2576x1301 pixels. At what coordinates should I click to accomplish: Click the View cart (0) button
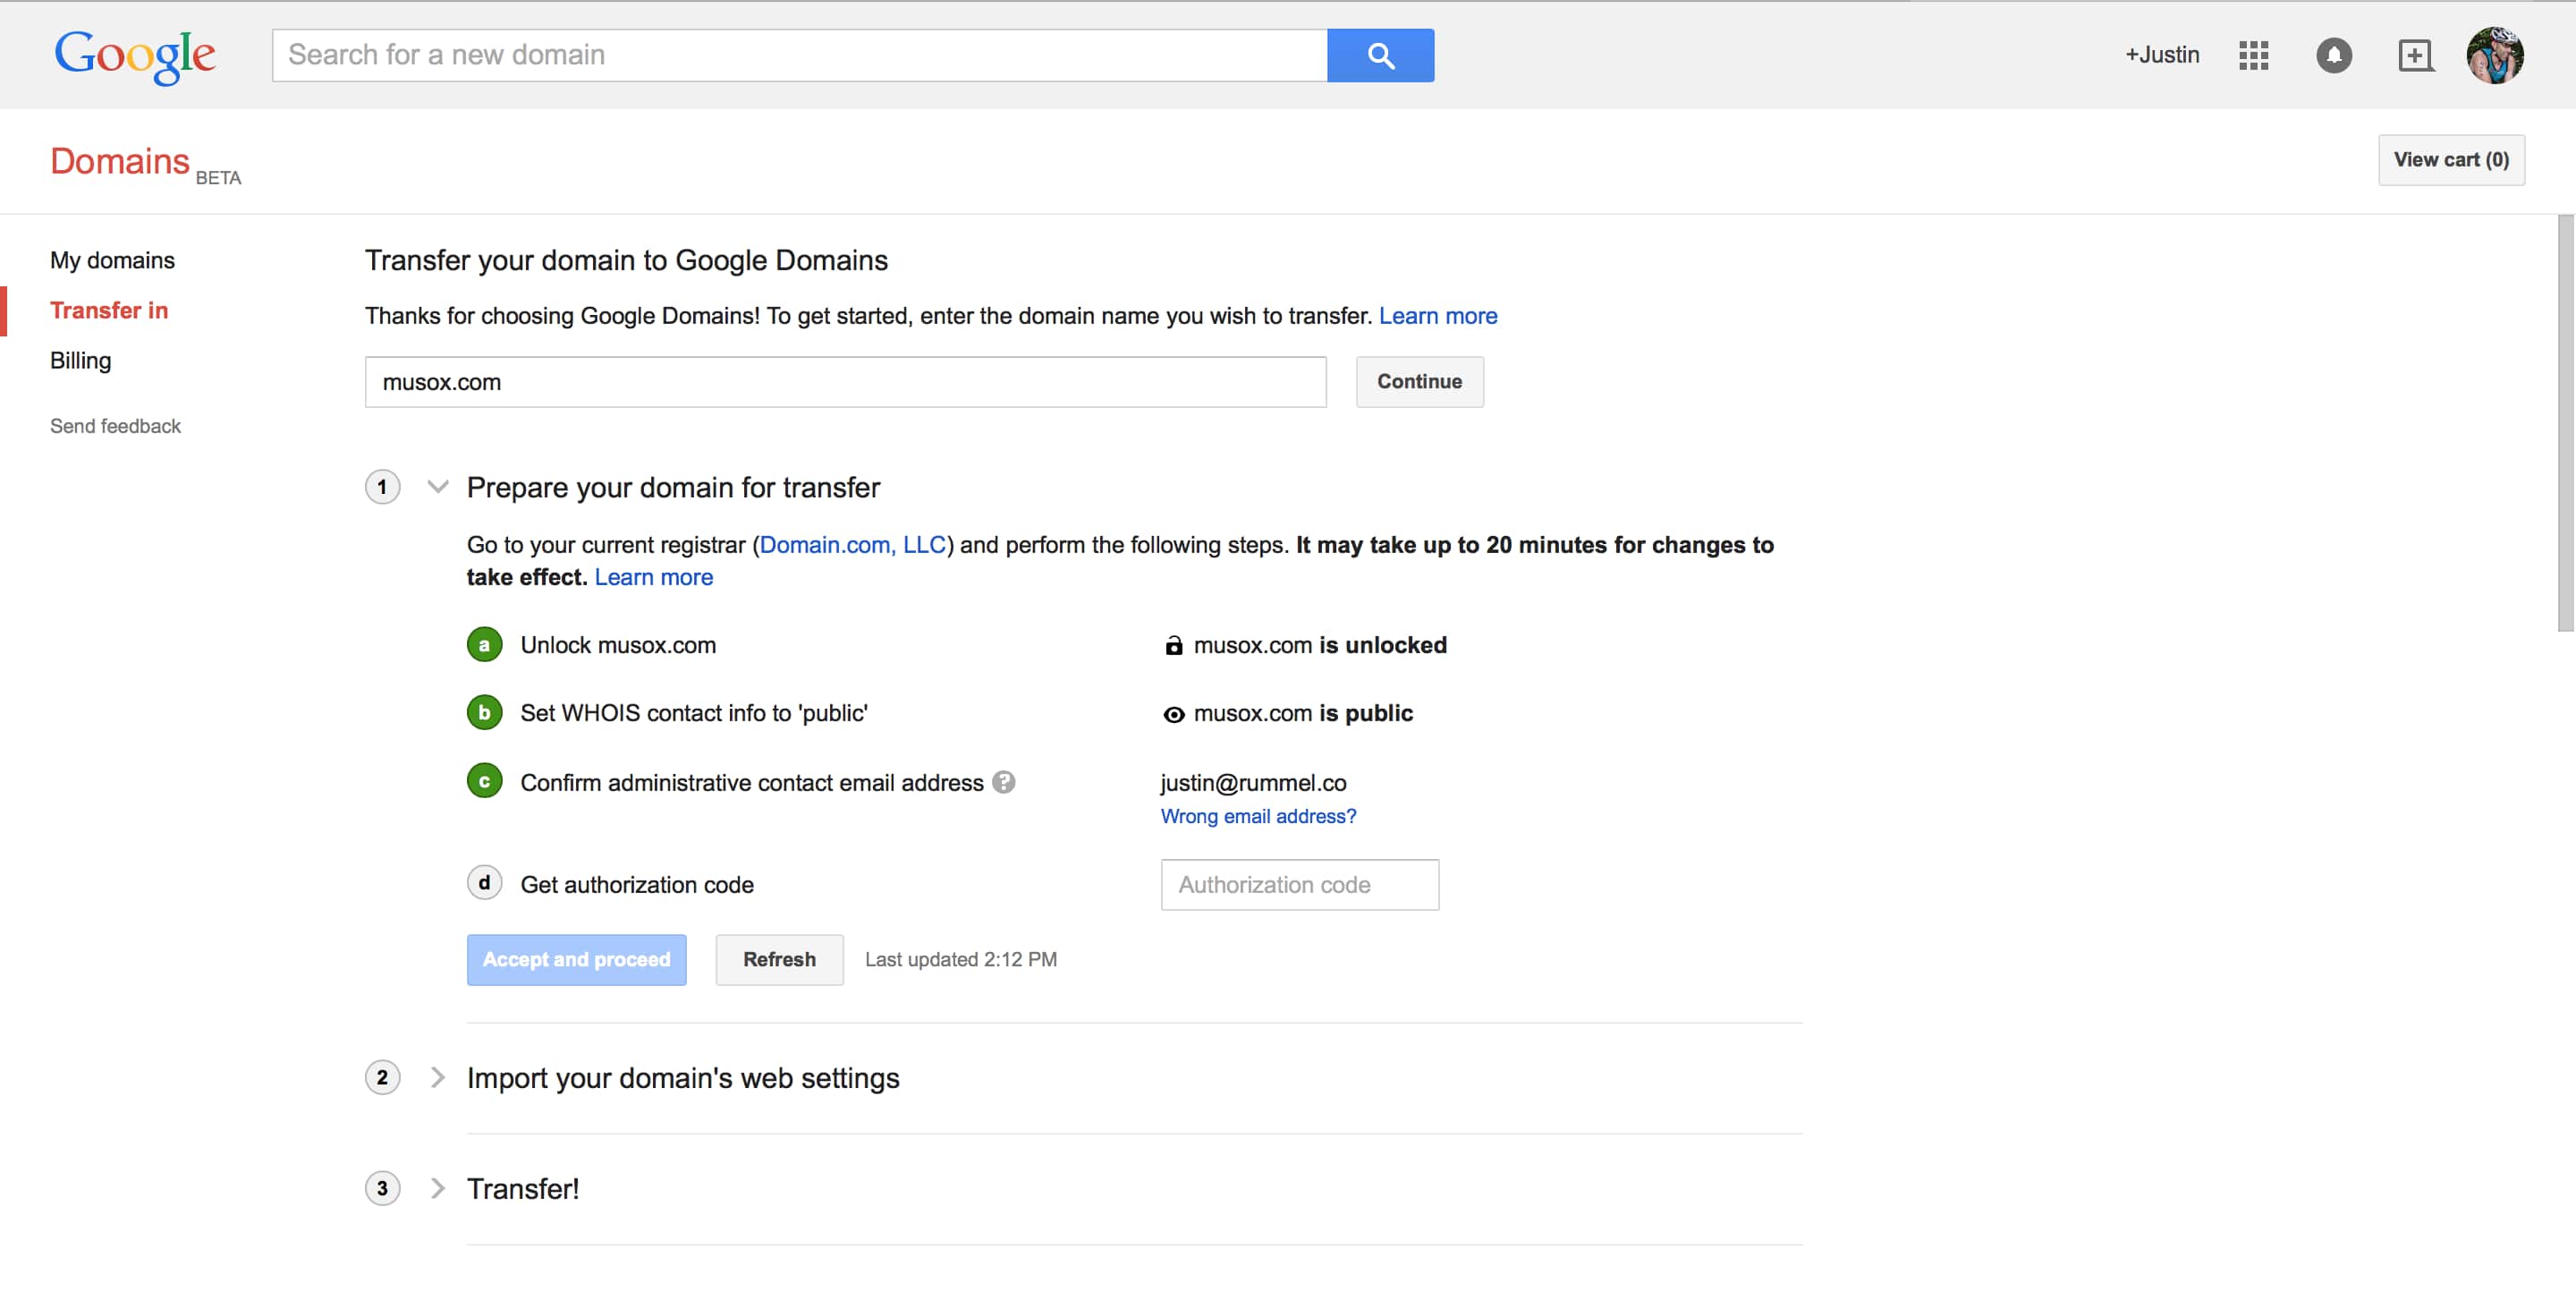(2451, 160)
